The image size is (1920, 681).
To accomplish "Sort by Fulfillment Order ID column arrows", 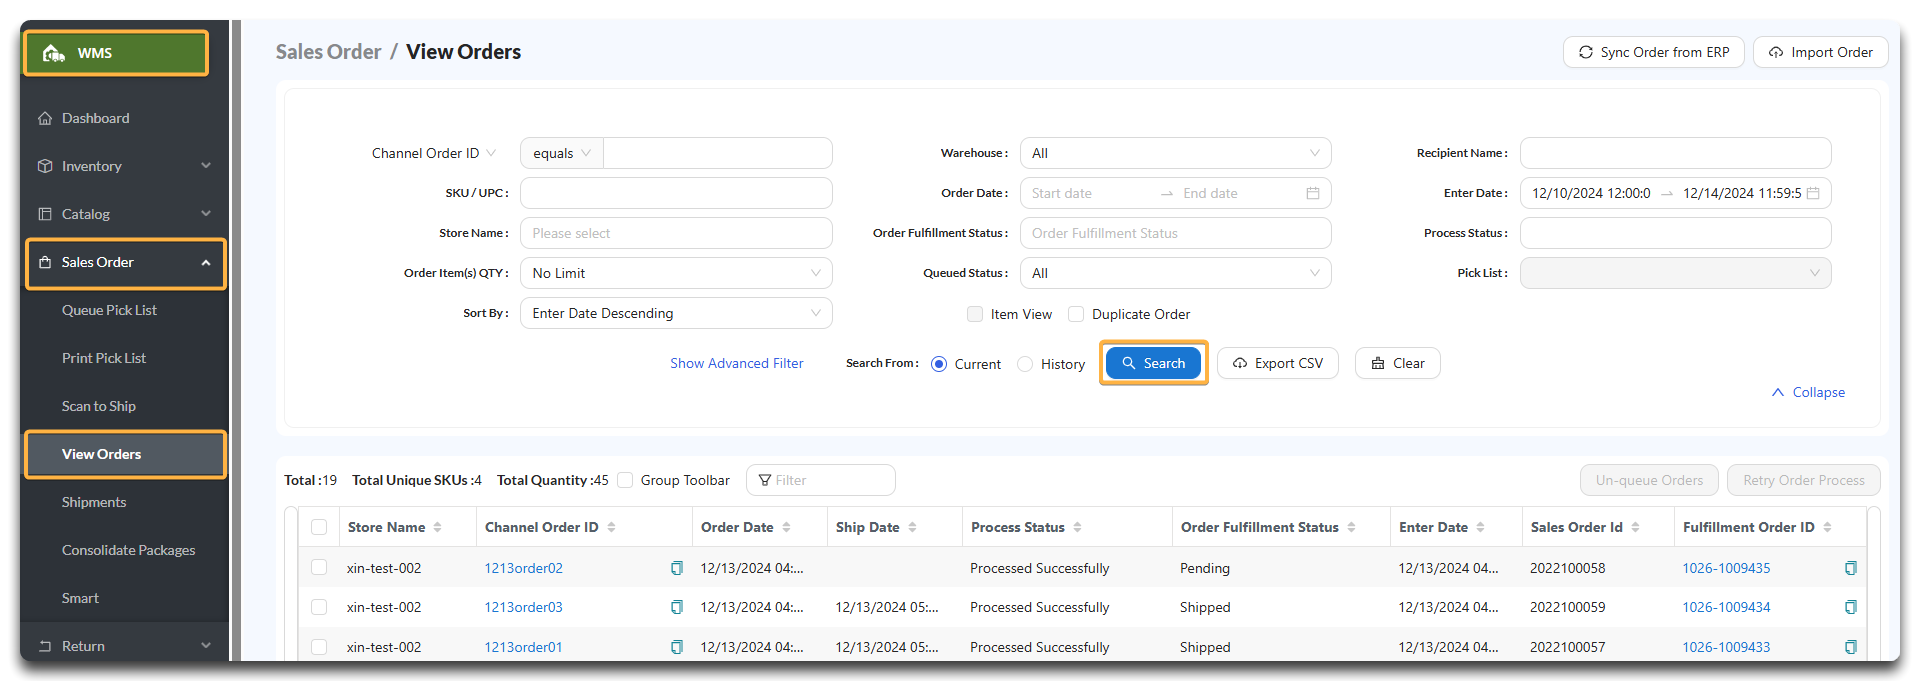I will [x=1827, y=527].
